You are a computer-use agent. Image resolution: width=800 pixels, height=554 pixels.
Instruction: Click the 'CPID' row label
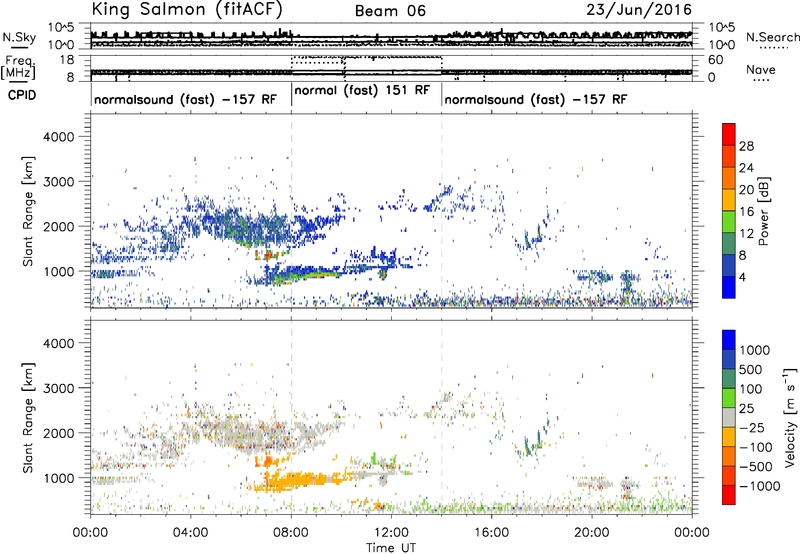pos(22,95)
